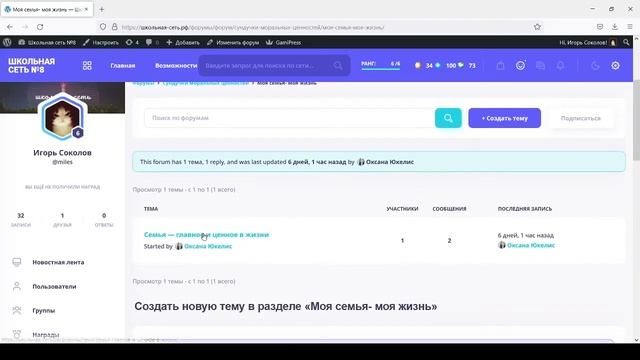
Task: Click the 'Группы' sidebar icon
Action: 17,311
